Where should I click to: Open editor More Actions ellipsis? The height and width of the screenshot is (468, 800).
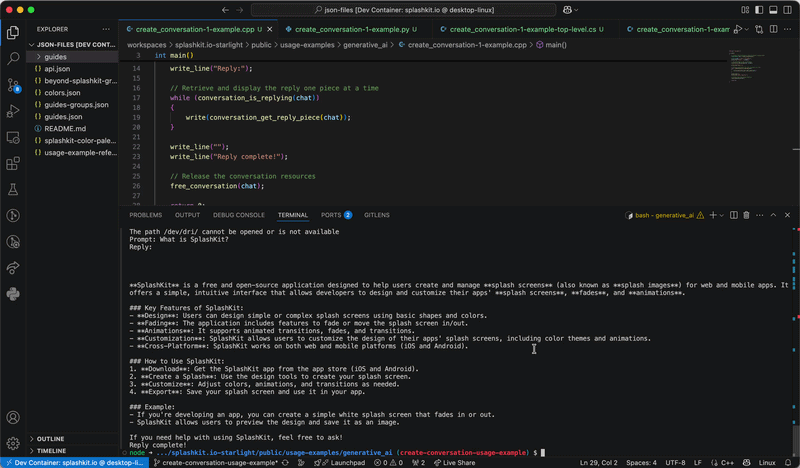click(x=788, y=30)
